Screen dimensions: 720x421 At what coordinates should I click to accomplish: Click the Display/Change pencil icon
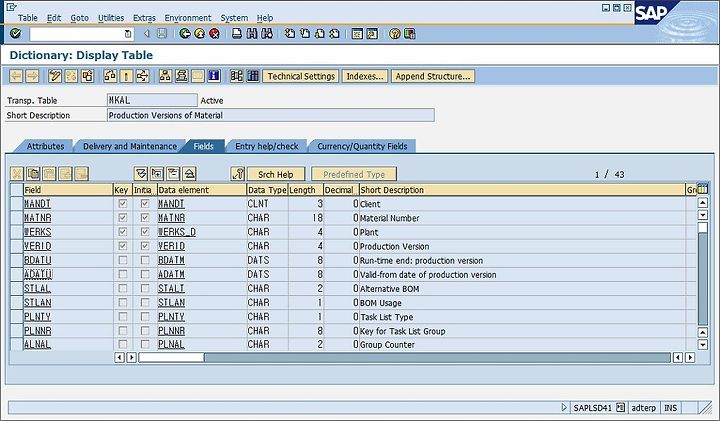click(55, 76)
